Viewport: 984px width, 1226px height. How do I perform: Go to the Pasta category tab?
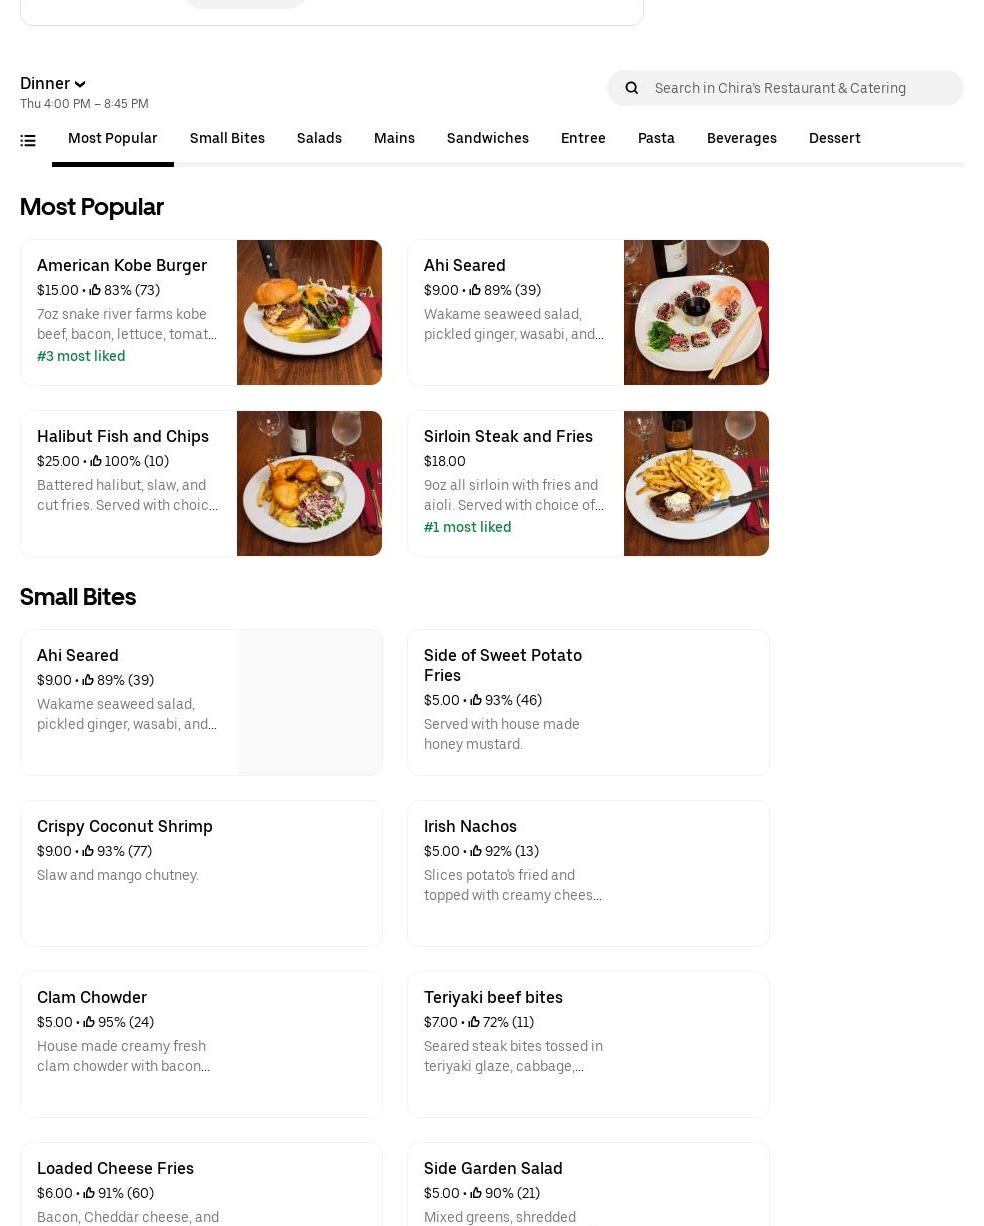pyautogui.click(x=656, y=139)
